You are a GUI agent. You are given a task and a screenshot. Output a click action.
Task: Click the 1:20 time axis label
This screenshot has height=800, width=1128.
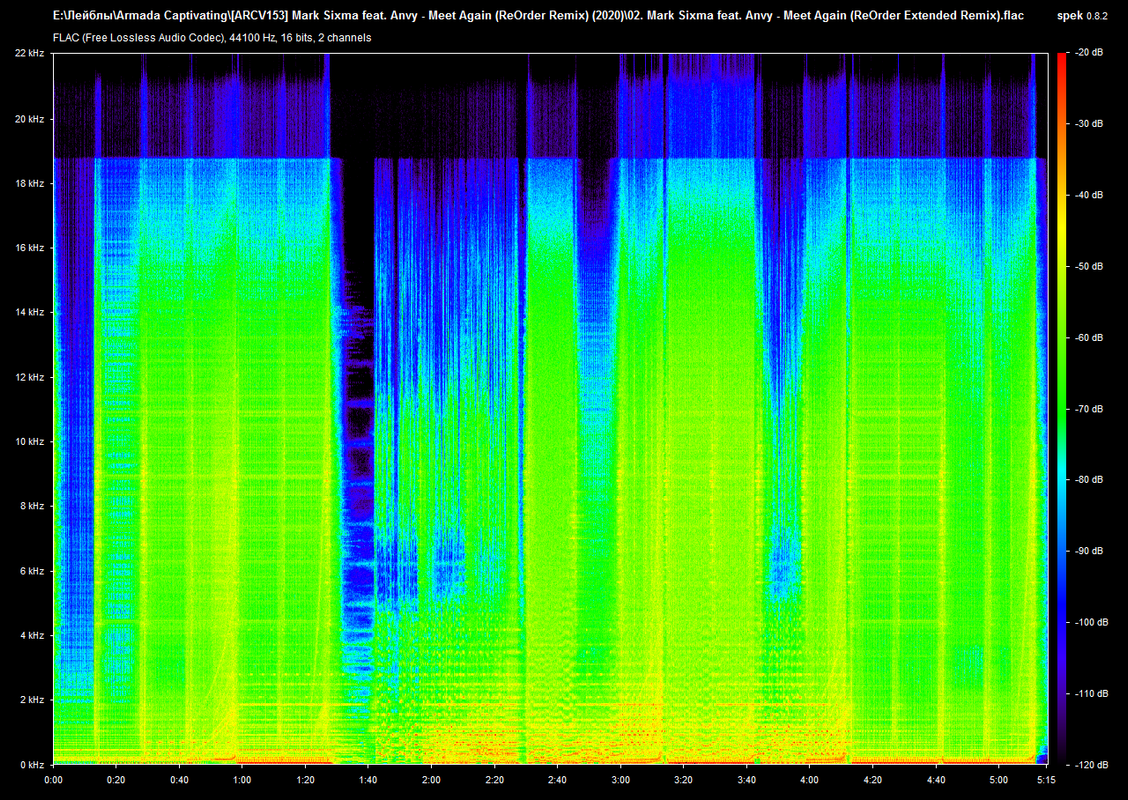coord(305,780)
